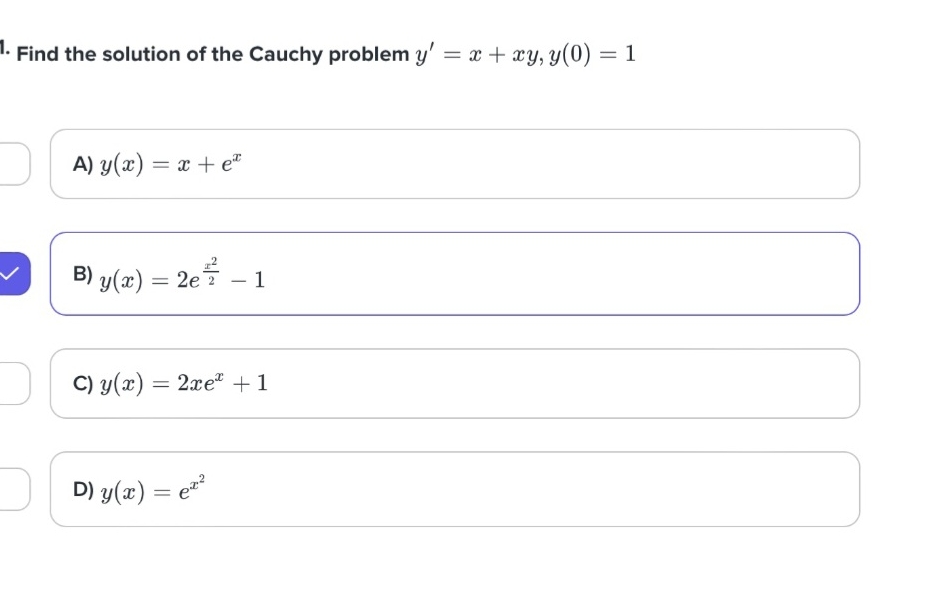Viewport: 944px width, 610px height.
Task: Click the label C inside the third answer card
Action: point(82,383)
